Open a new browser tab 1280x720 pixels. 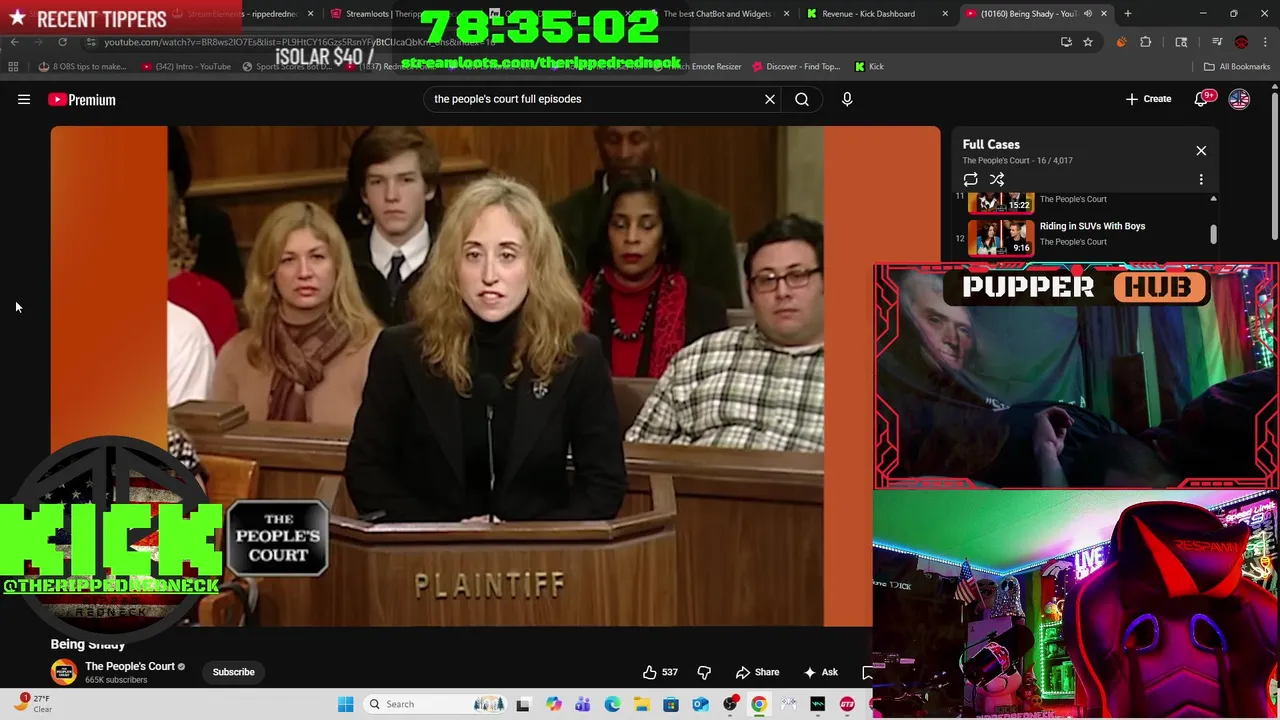point(1127,14)
